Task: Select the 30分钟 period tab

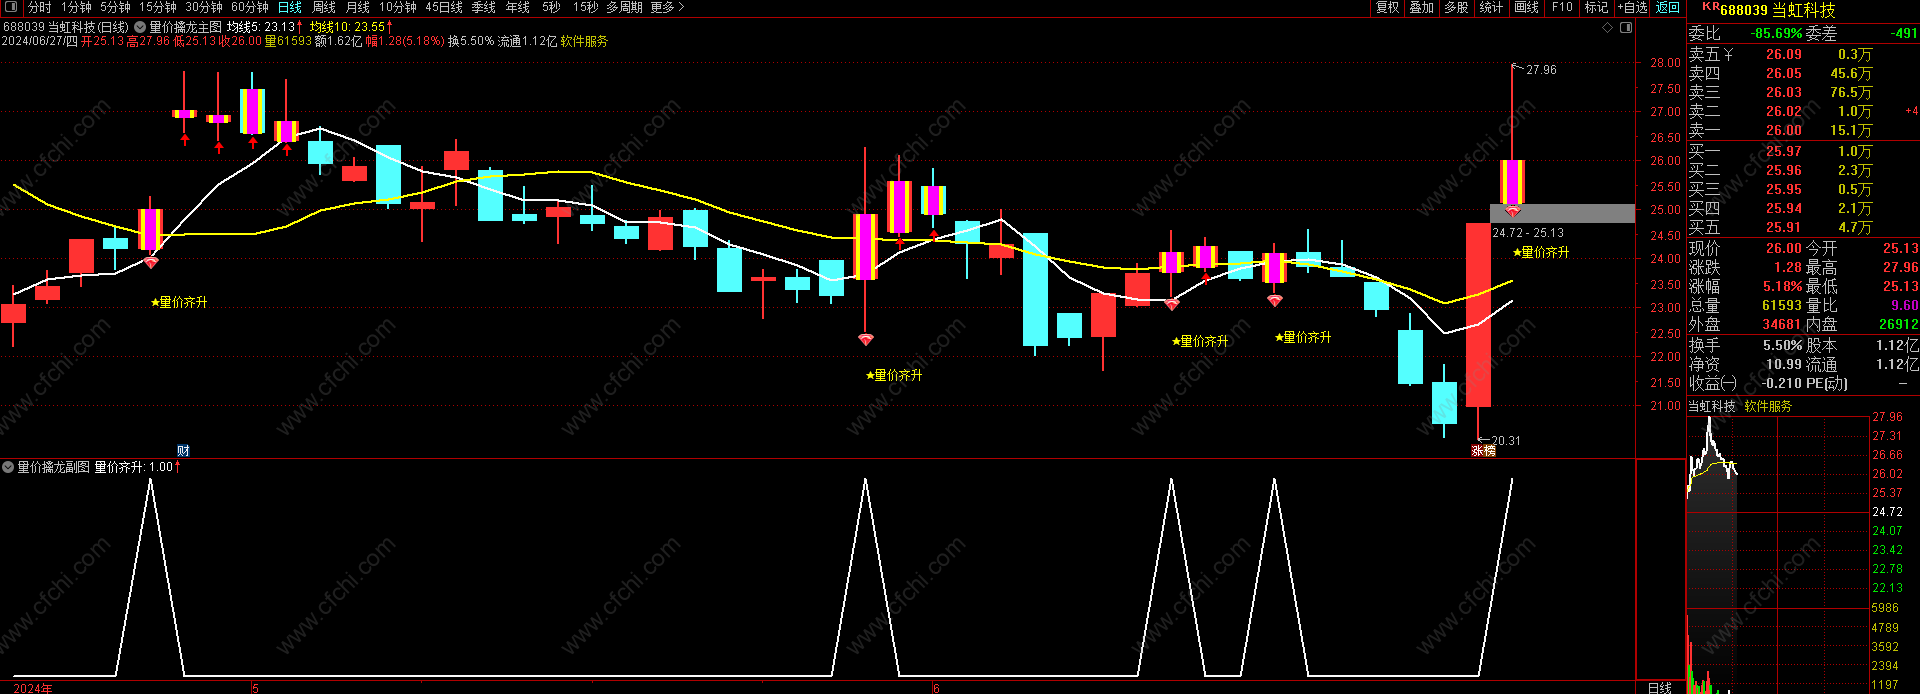Action: pyautogui.click(x=204, y=7)
